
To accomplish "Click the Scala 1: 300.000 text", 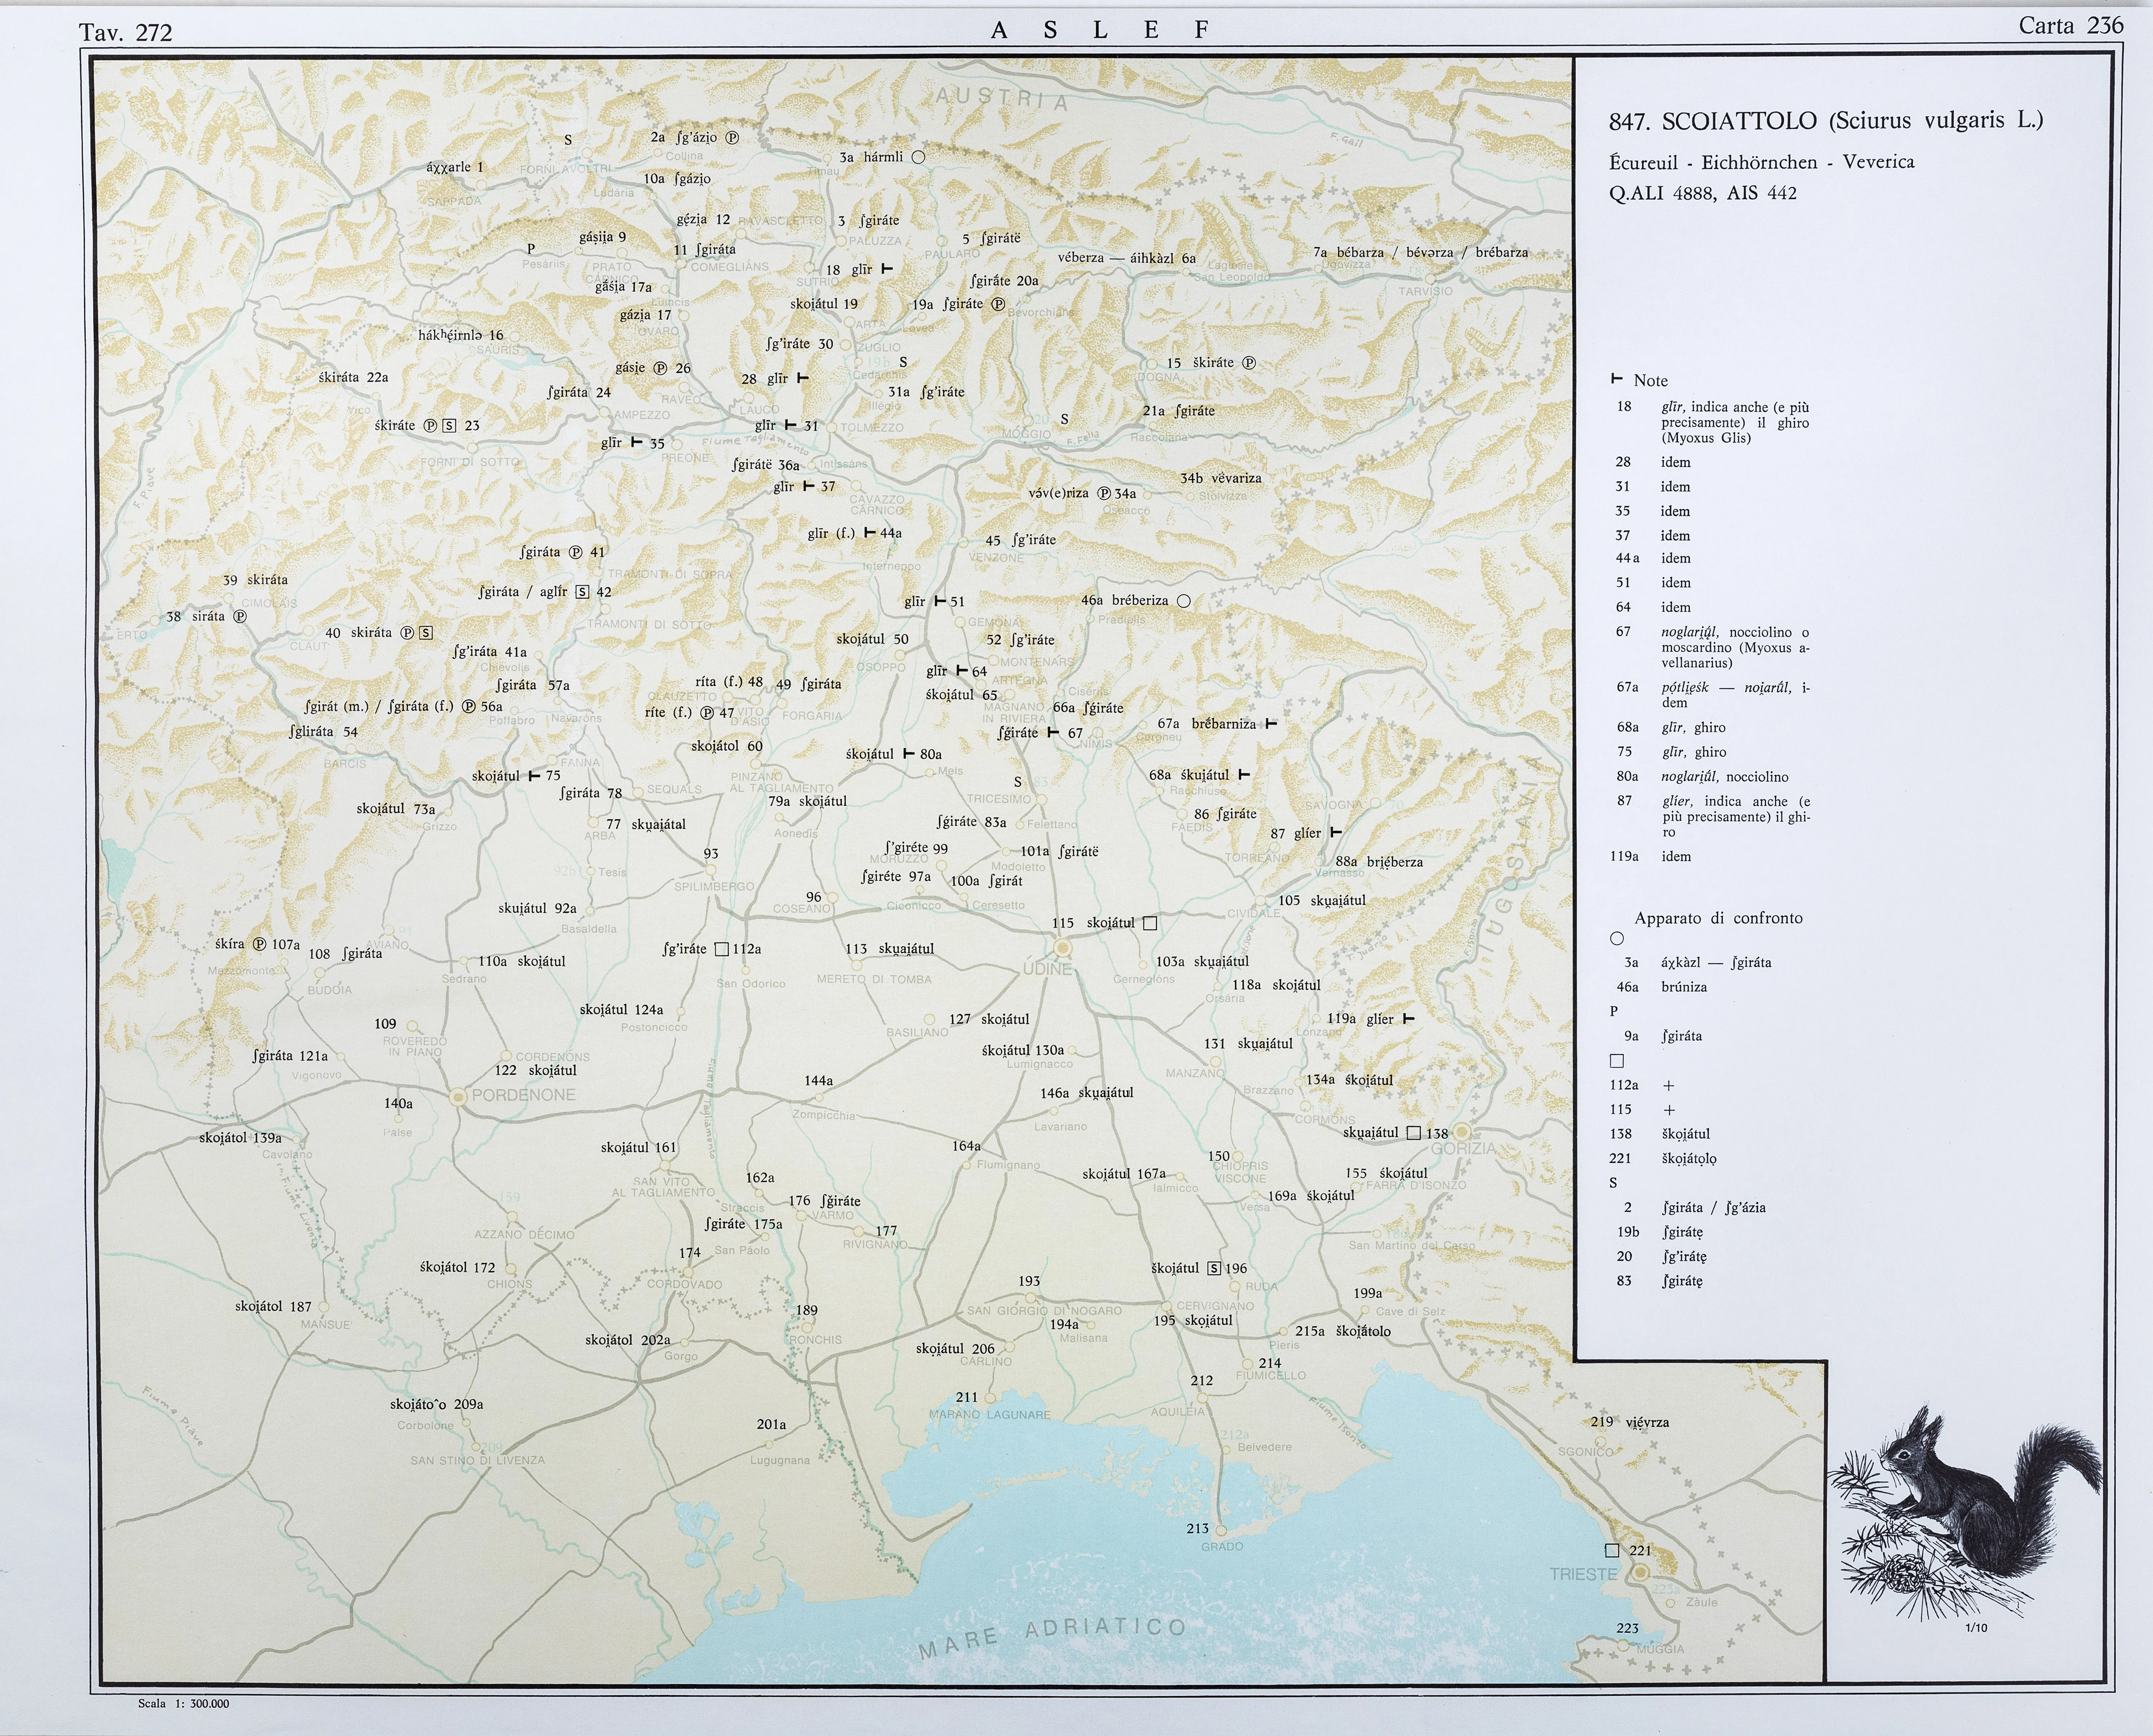I will click(x=184, y=1703).
